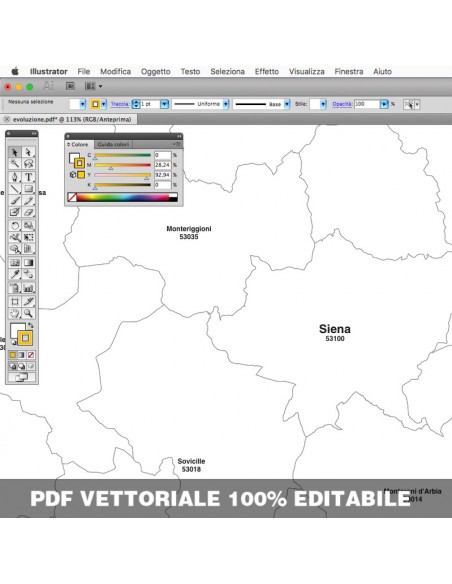This screenshot has height=584, width=452.
Task: Select the Pencil tool
Action: click(x=28, y=201)
